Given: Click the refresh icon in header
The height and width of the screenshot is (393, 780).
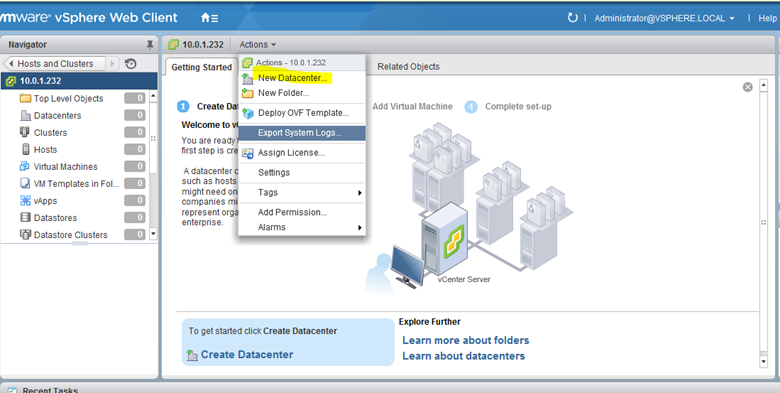Looking at the screenshot, I should pyautogui.click(x=573, y=18).
